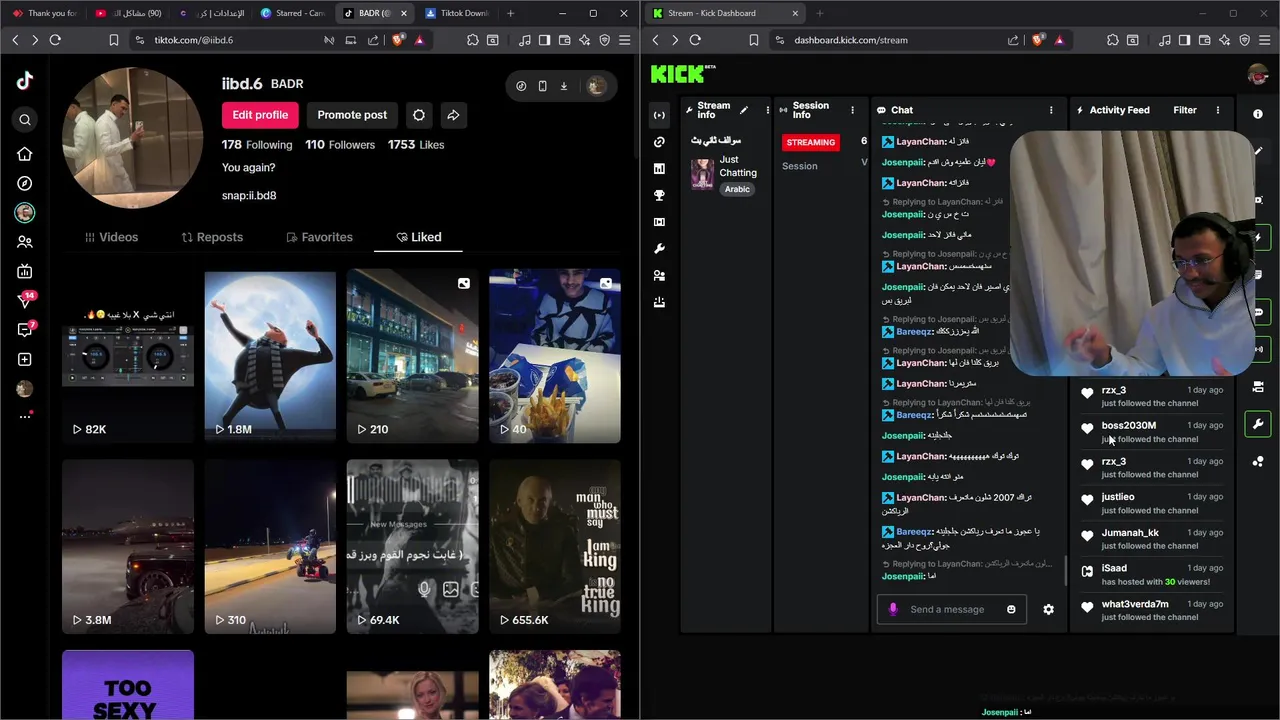Screen dimensions: 1280x720
Task: Click the TikTok Upload plus icon
Action: [x=25, y=359]
